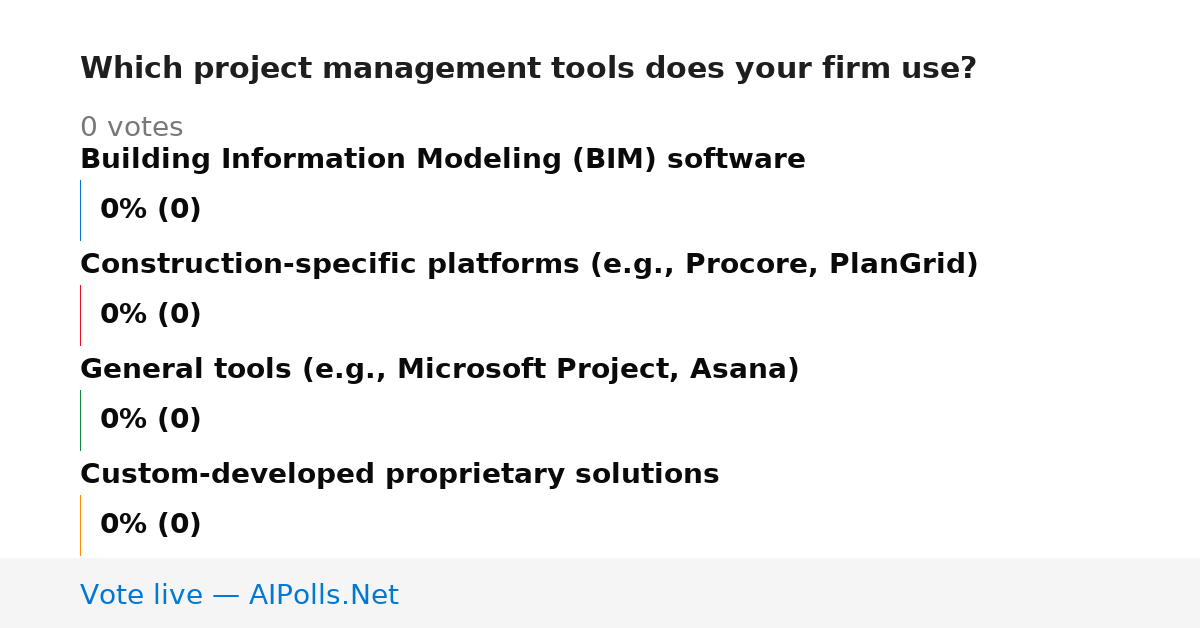Click the blue BIM result bar

(80, 210)
